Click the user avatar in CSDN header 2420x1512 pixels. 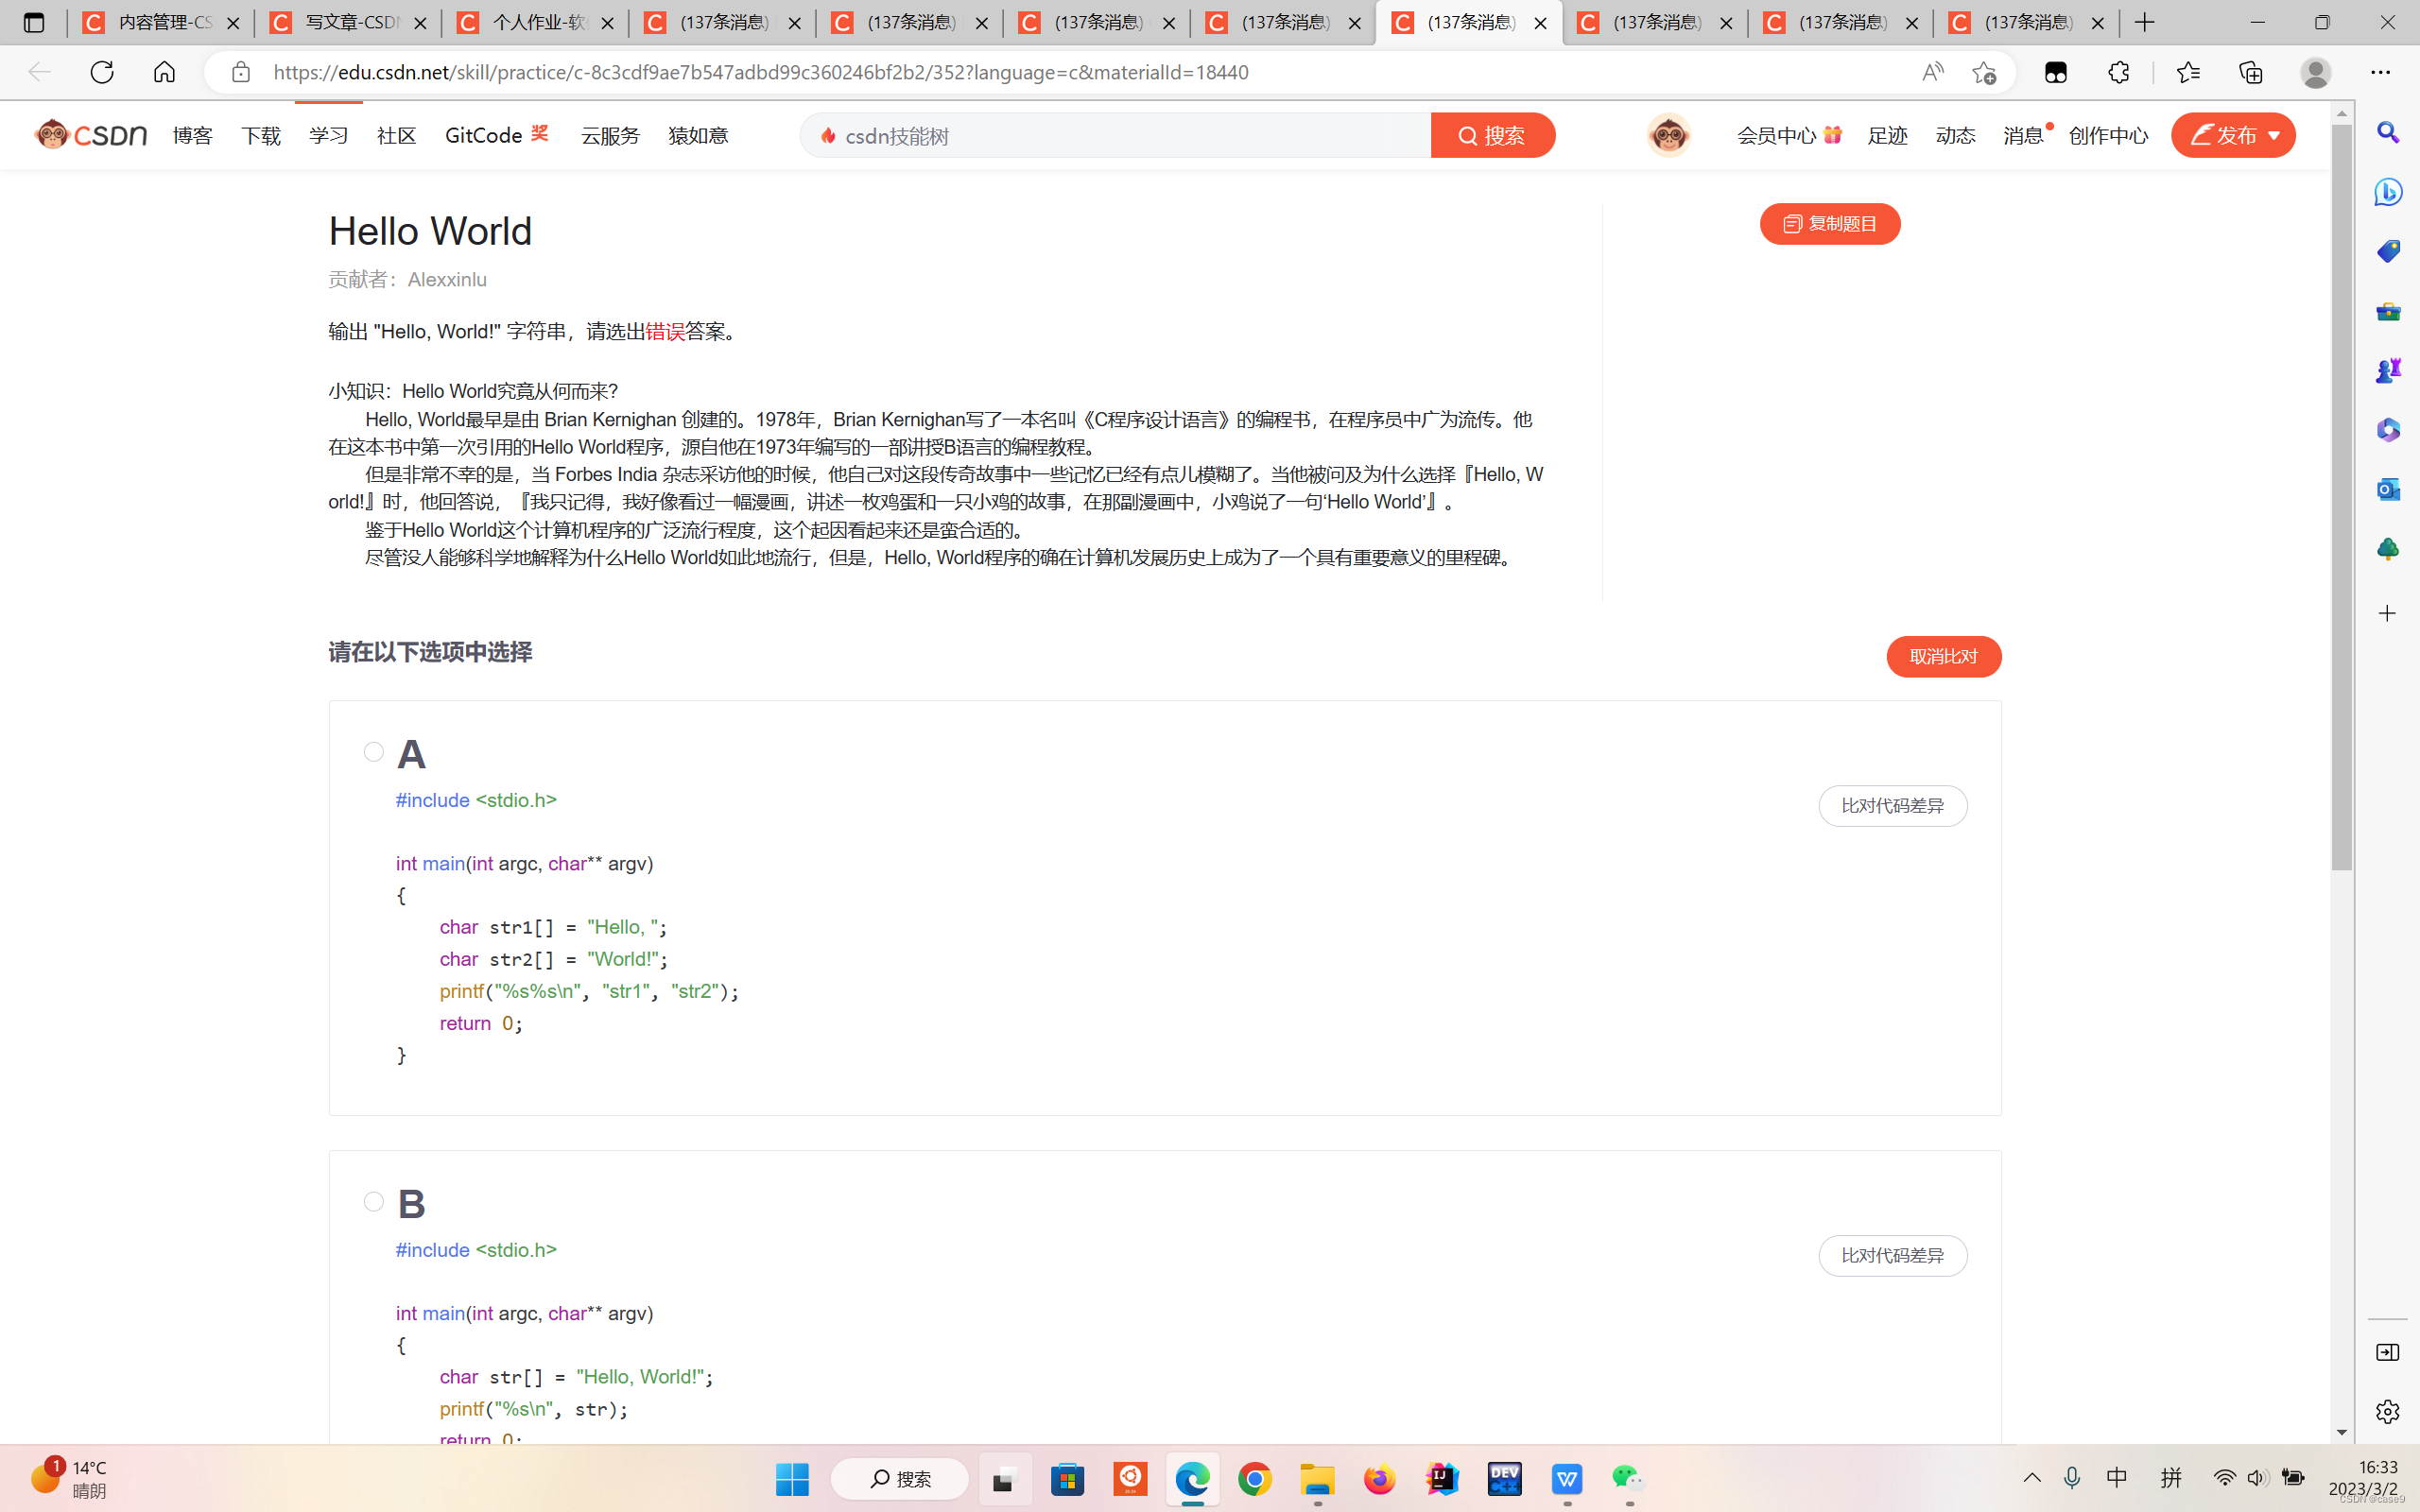[x=1668, y=135]
